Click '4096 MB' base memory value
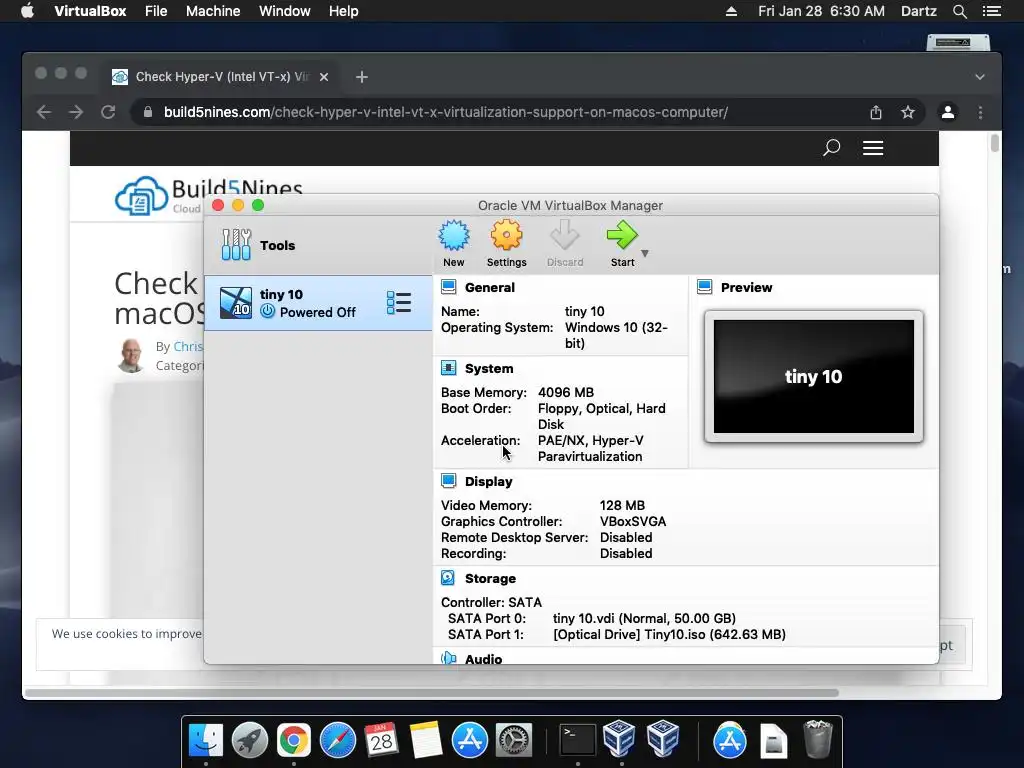Image resolution: width=1024 pixels, height=768 pixels. pyautogui.click(x=566, y=392)
